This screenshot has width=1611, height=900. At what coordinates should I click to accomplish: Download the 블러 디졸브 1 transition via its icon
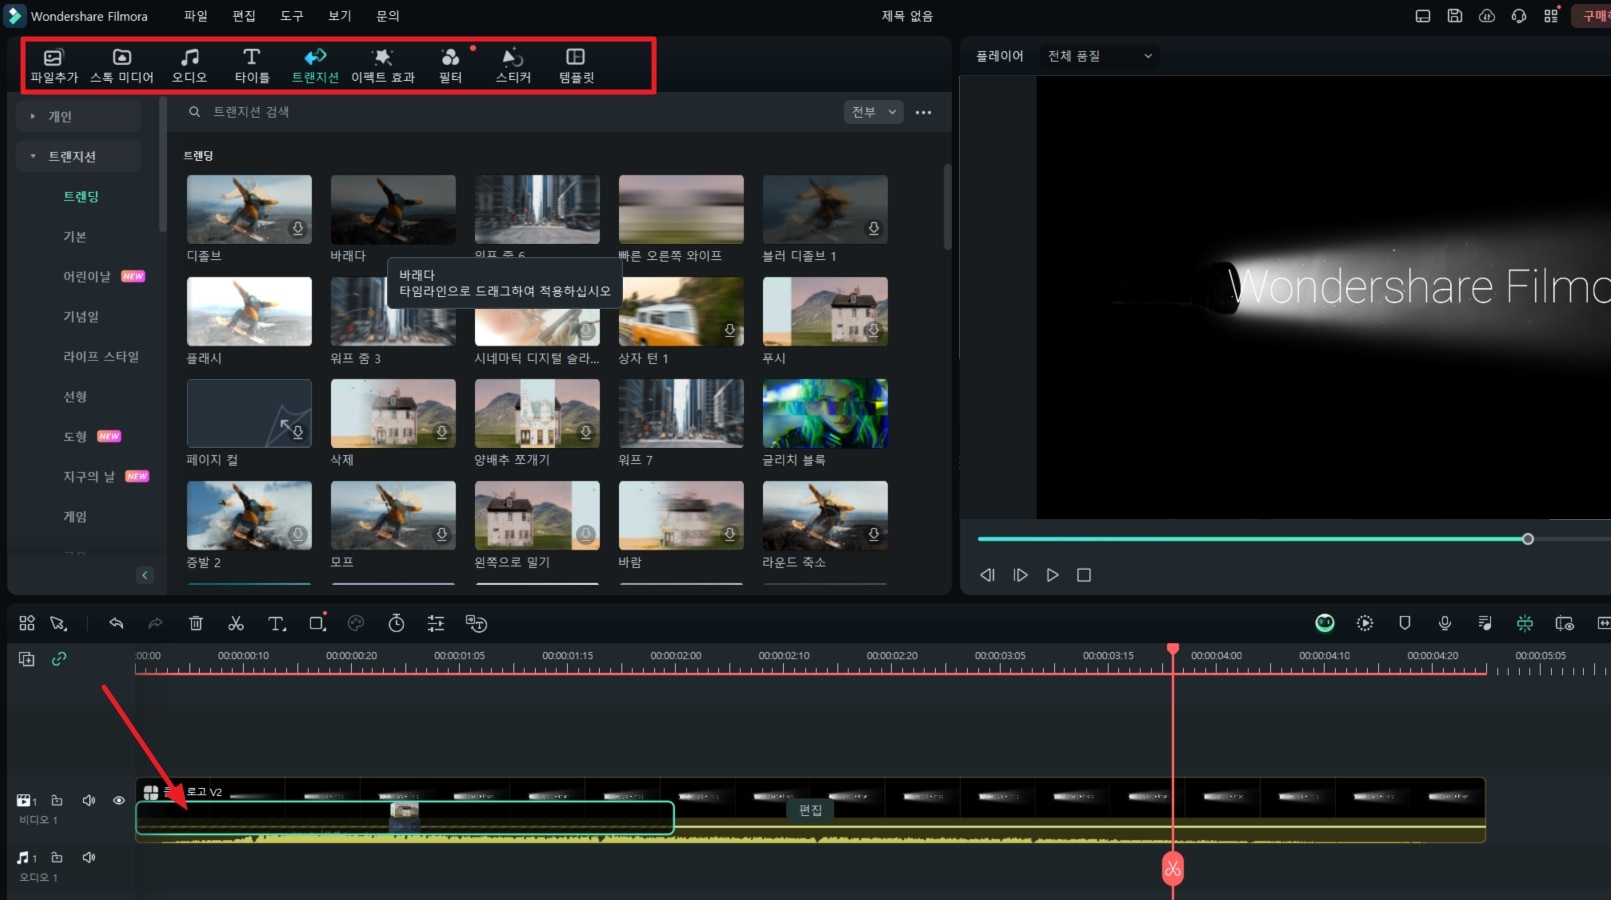[x=874, y=229]
